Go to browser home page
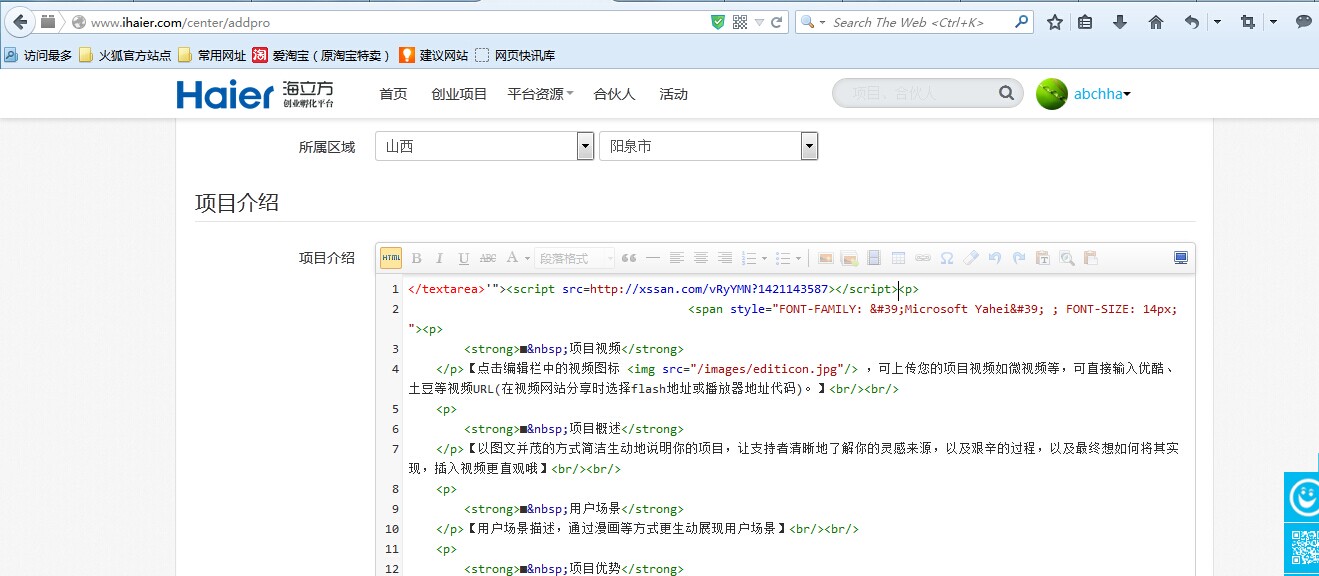This screenshot has height=576, width=1319. (x=1155, y=22)
